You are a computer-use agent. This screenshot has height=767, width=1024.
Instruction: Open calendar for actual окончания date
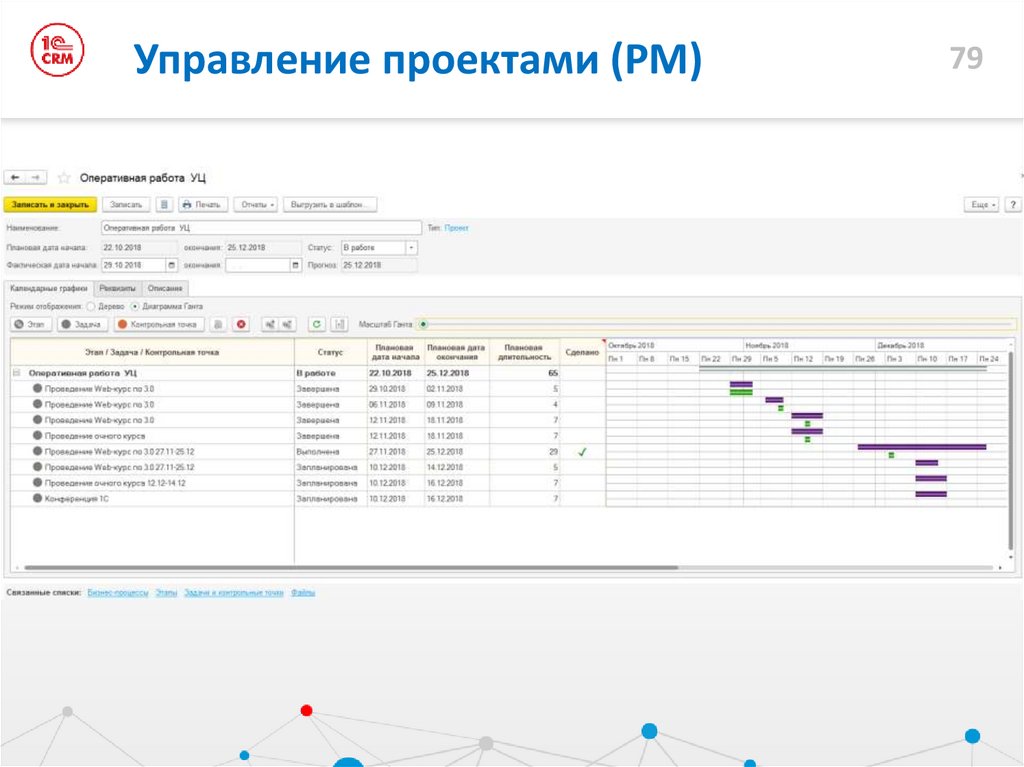[295, 265]
